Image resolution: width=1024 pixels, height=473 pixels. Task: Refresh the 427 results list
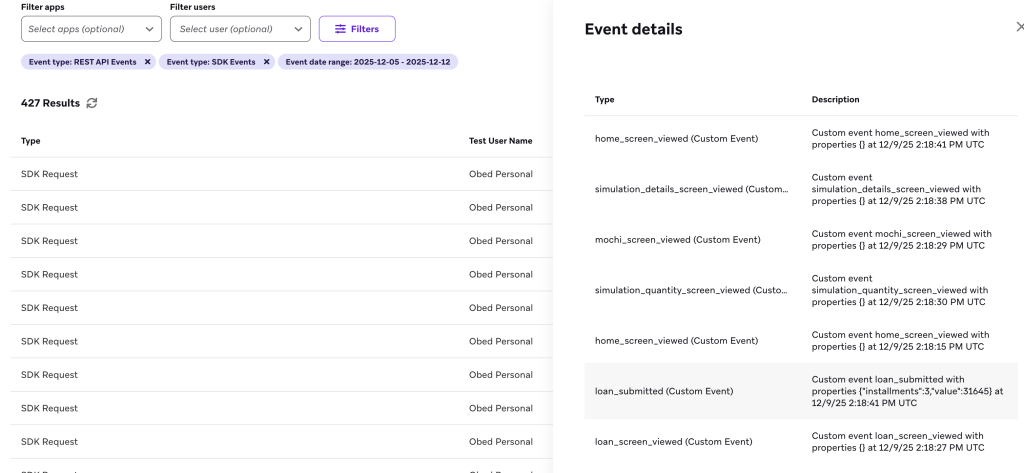[93, 103]
